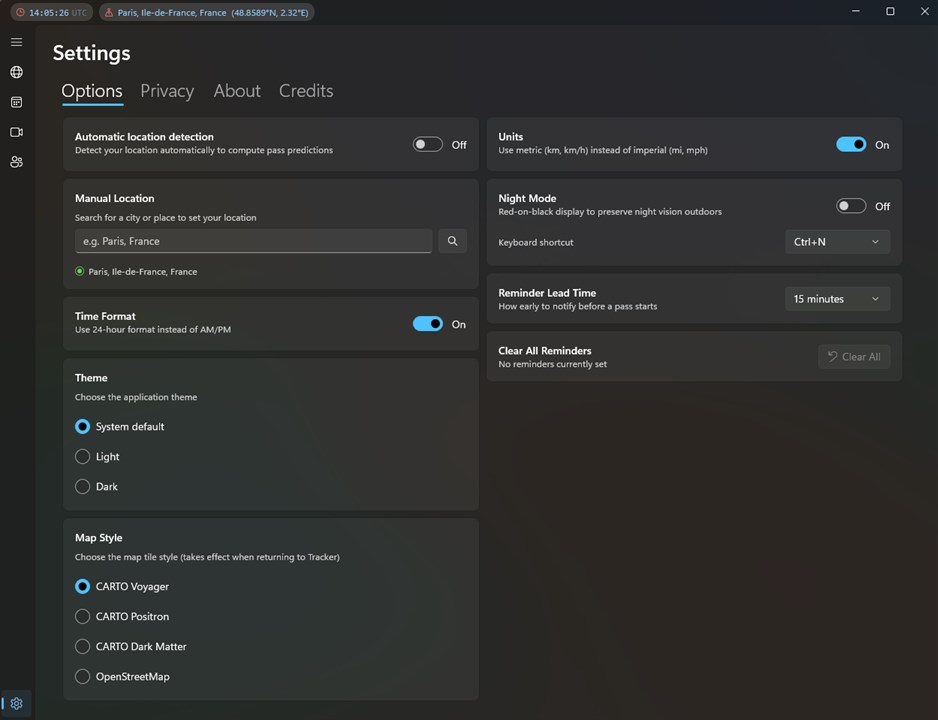Toggle the Units metric switch
938x720 pixels.
(x=851, y=145)
